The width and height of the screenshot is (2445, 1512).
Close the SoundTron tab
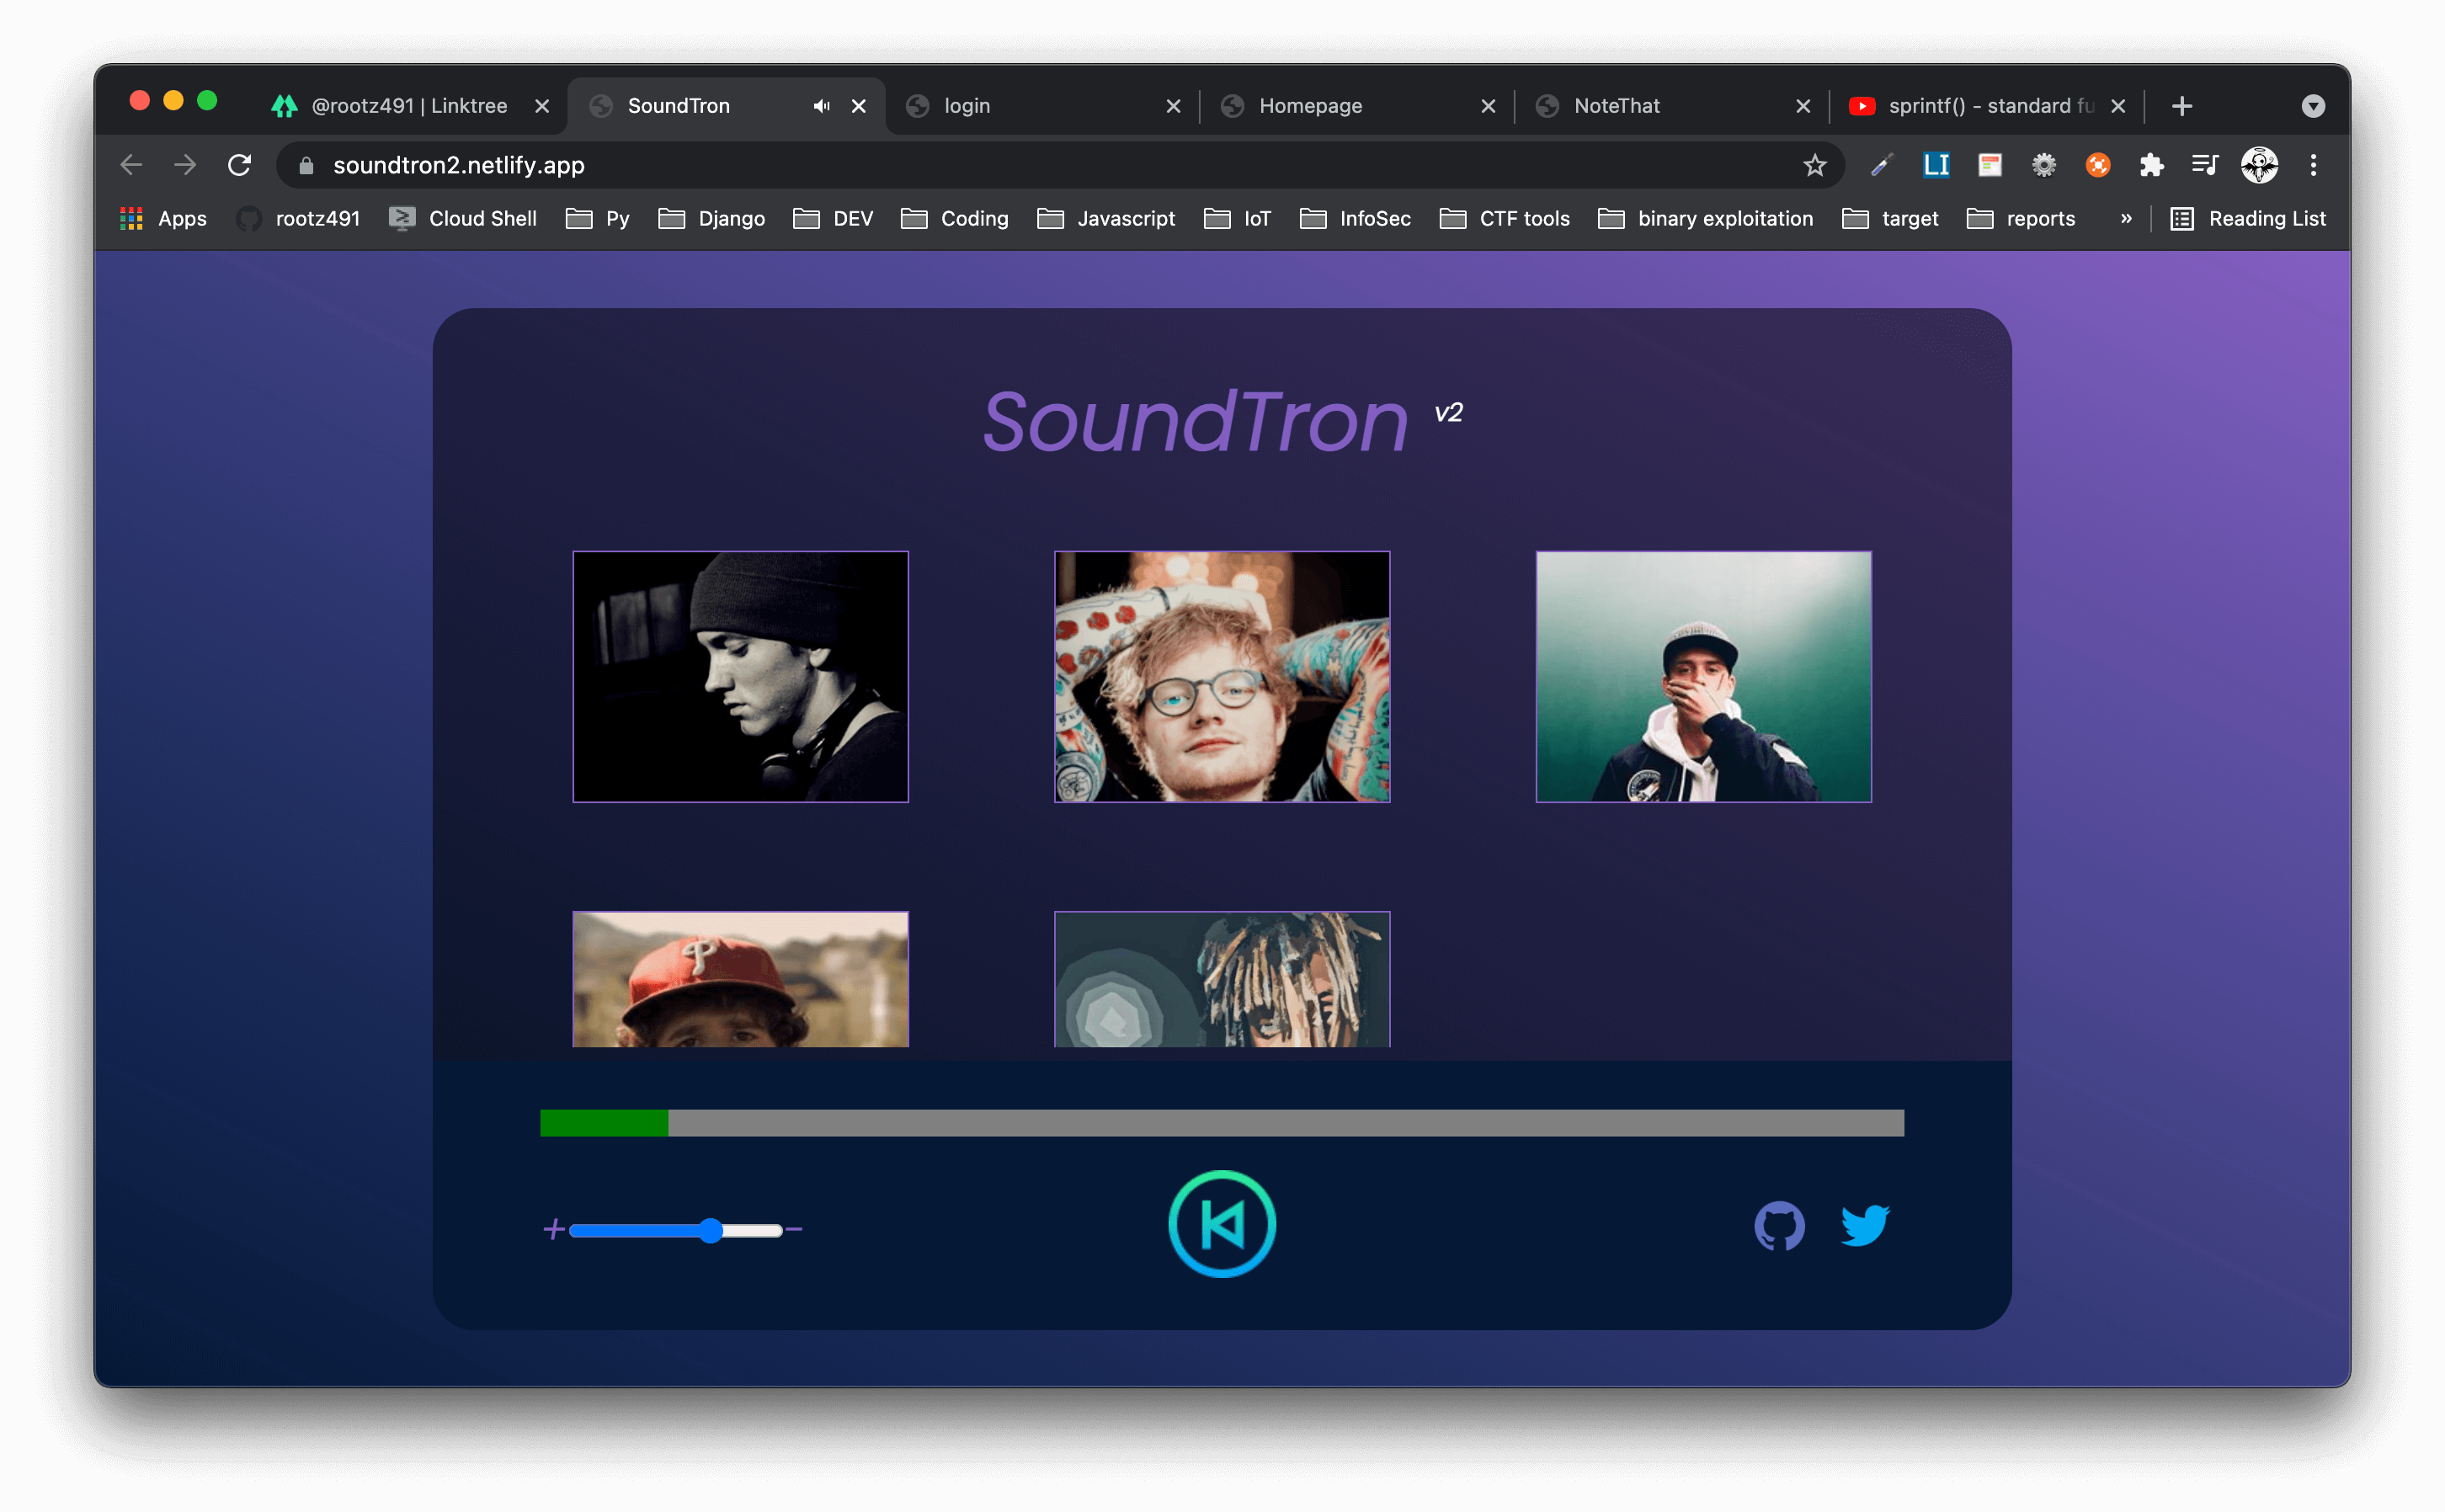coord(858,106)
